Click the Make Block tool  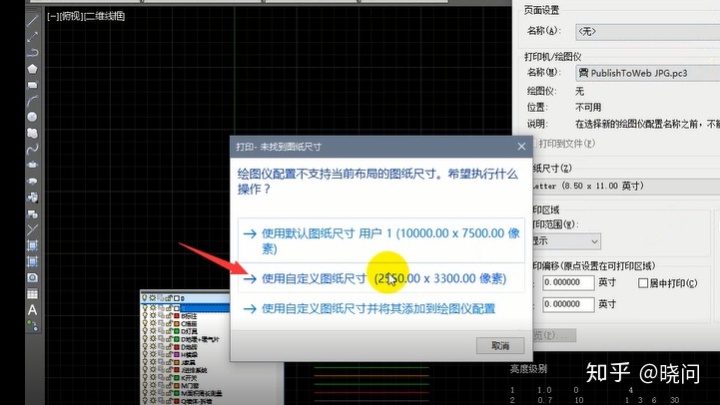coord(32,214)
